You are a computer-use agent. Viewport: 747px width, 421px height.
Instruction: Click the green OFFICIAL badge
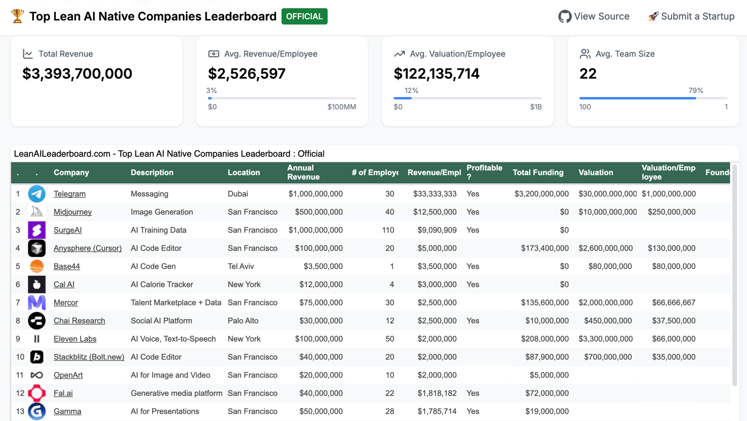[304, 16]
